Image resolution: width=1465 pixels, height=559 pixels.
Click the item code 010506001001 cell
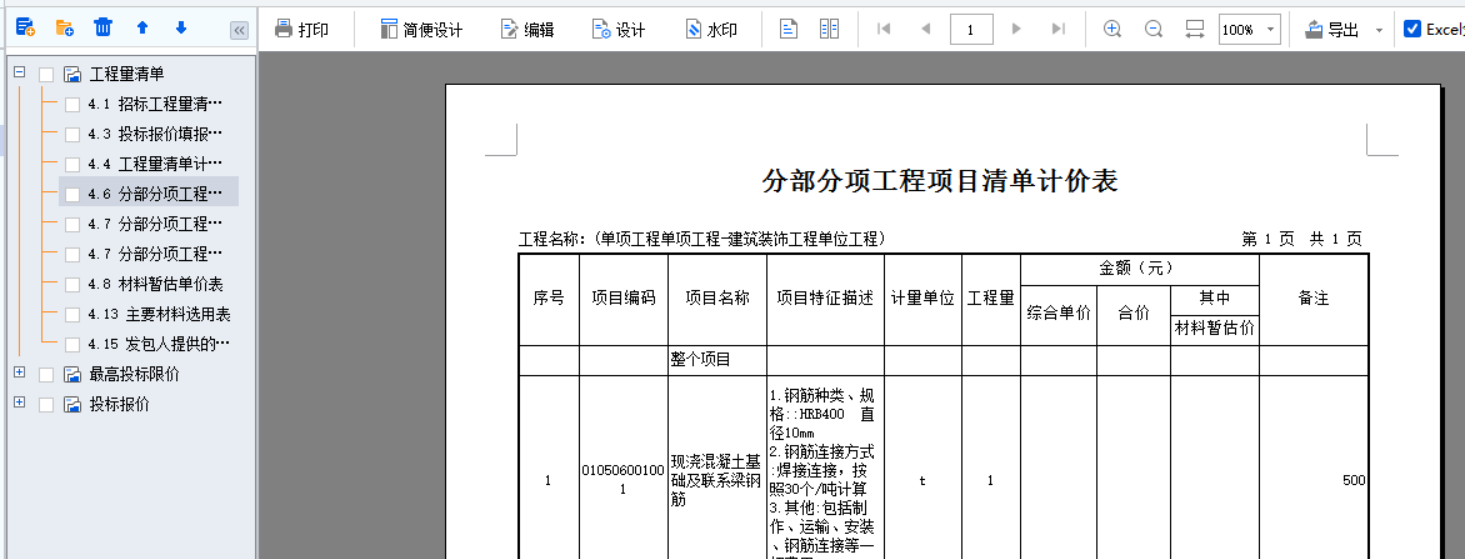click(x=623, y=480)
